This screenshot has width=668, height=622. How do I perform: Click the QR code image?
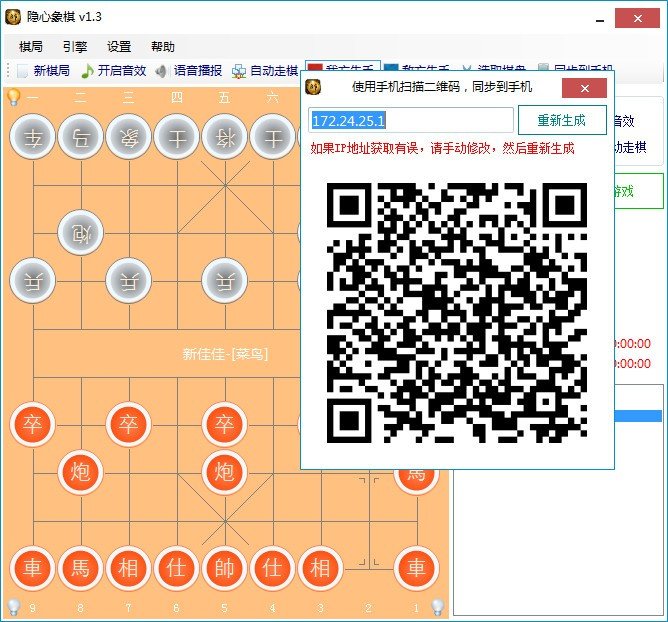[457, 313]
